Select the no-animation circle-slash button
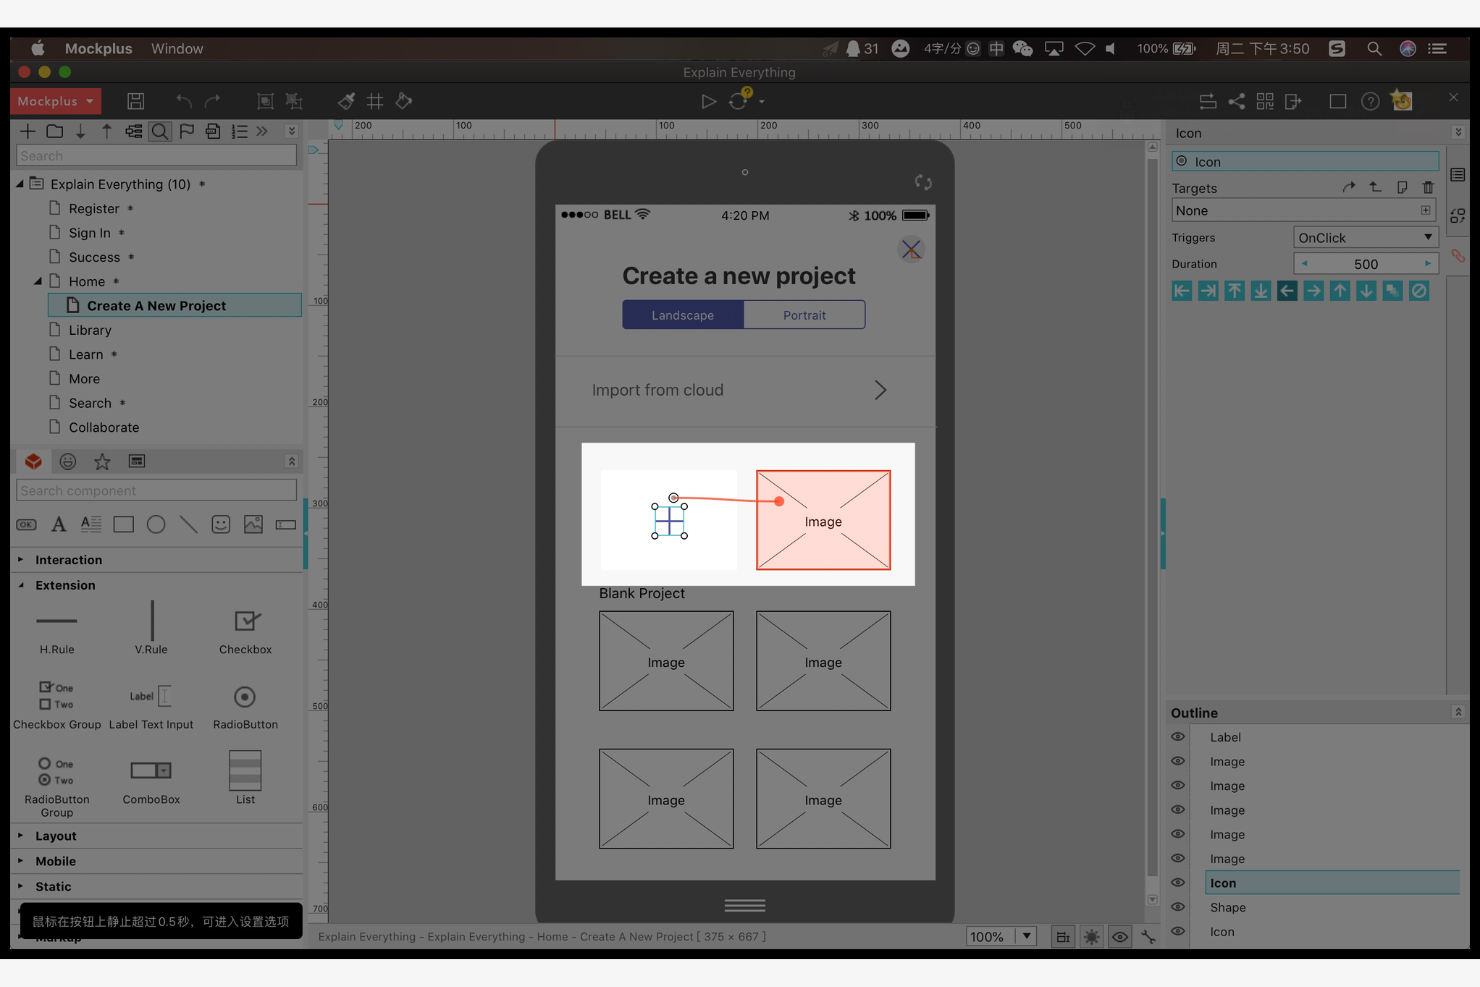Image resolution: width=1480 pixels, height=987 pixels. [x=1419, y=291]
